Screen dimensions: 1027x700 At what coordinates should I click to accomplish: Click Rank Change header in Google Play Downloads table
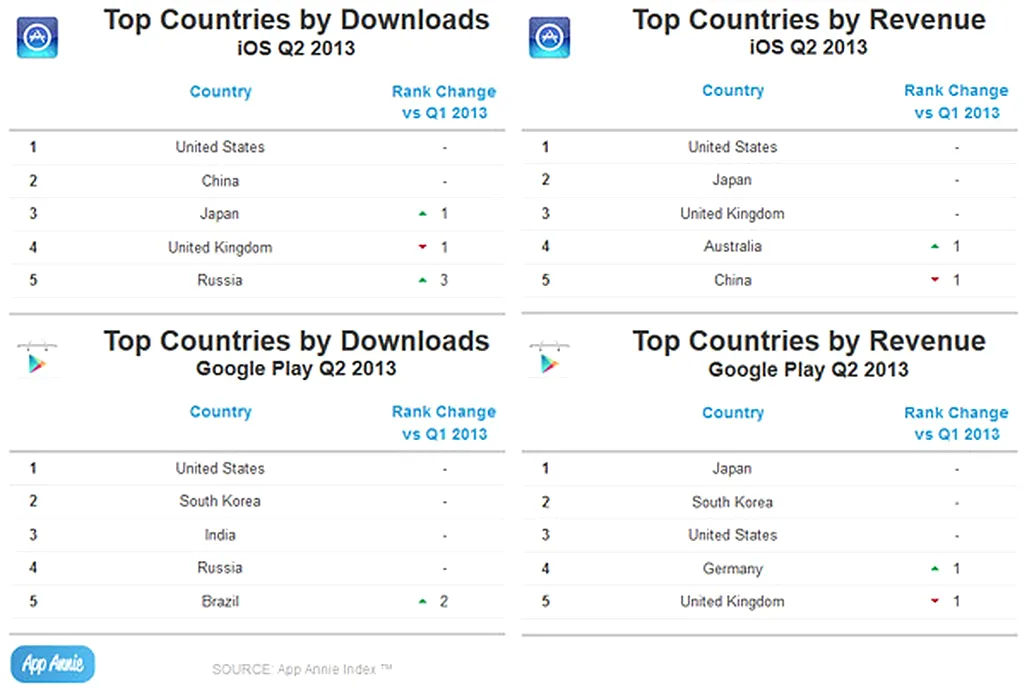click(444, 423)
